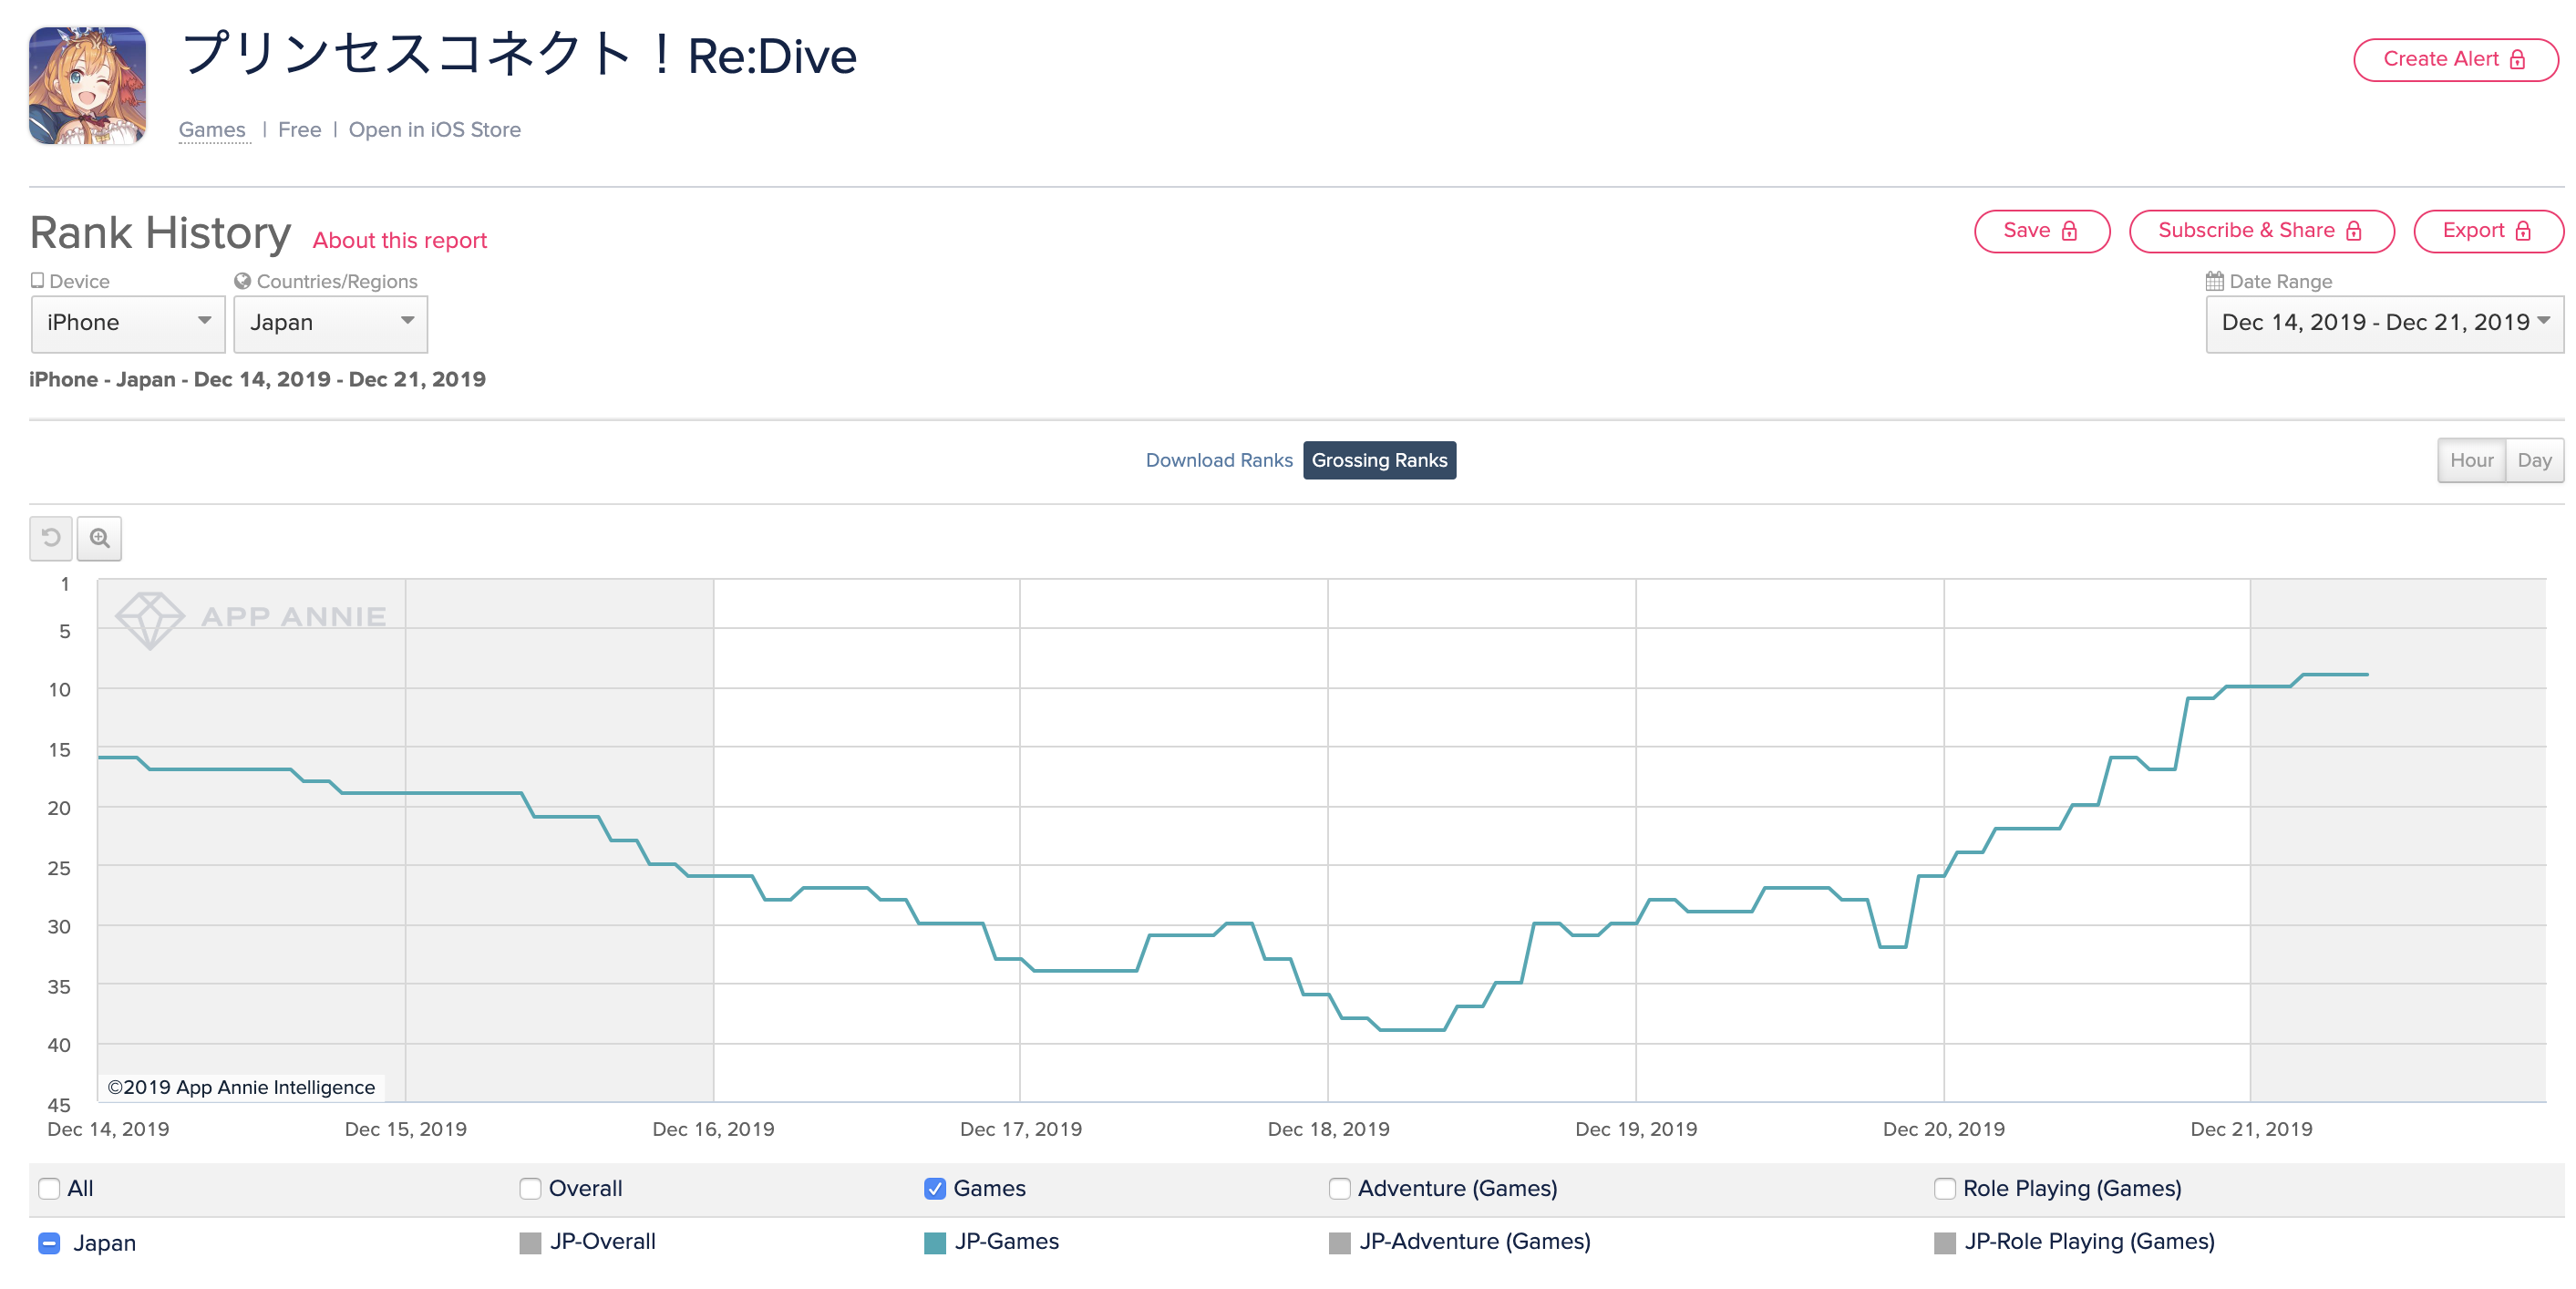Enable the Role Playing (Games) checkbox
This screenshot has width=2576, height=1289.
[1944, 1188]
